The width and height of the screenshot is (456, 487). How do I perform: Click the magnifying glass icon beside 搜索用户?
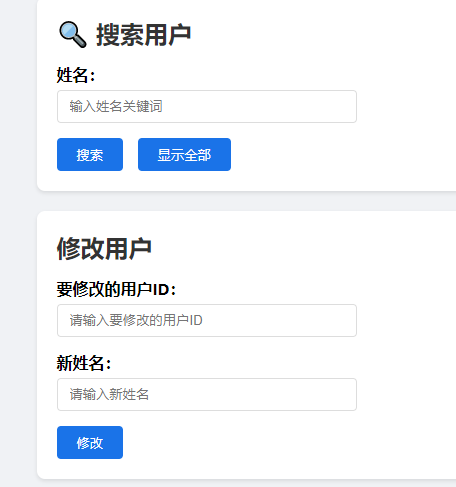73,35
